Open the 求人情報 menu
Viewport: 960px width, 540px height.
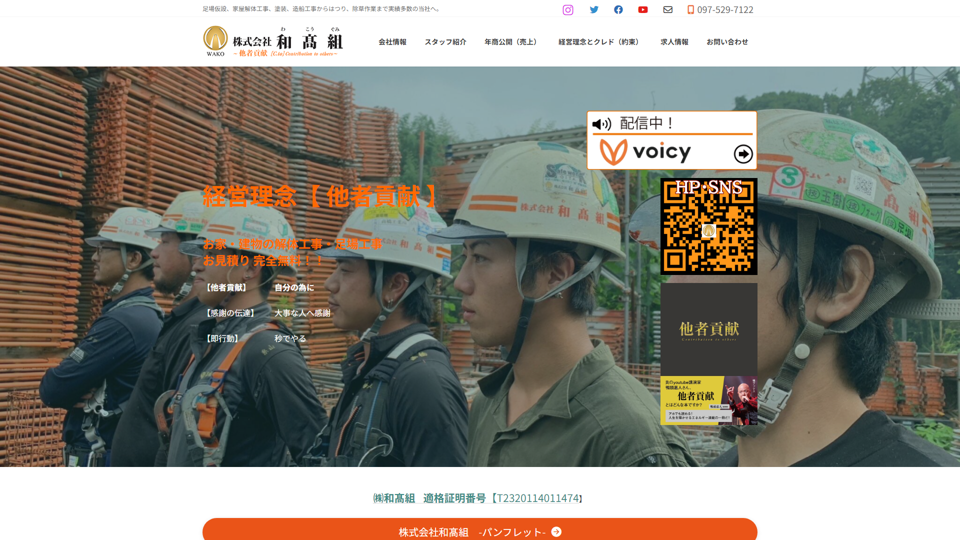click(x=674, y=42)
